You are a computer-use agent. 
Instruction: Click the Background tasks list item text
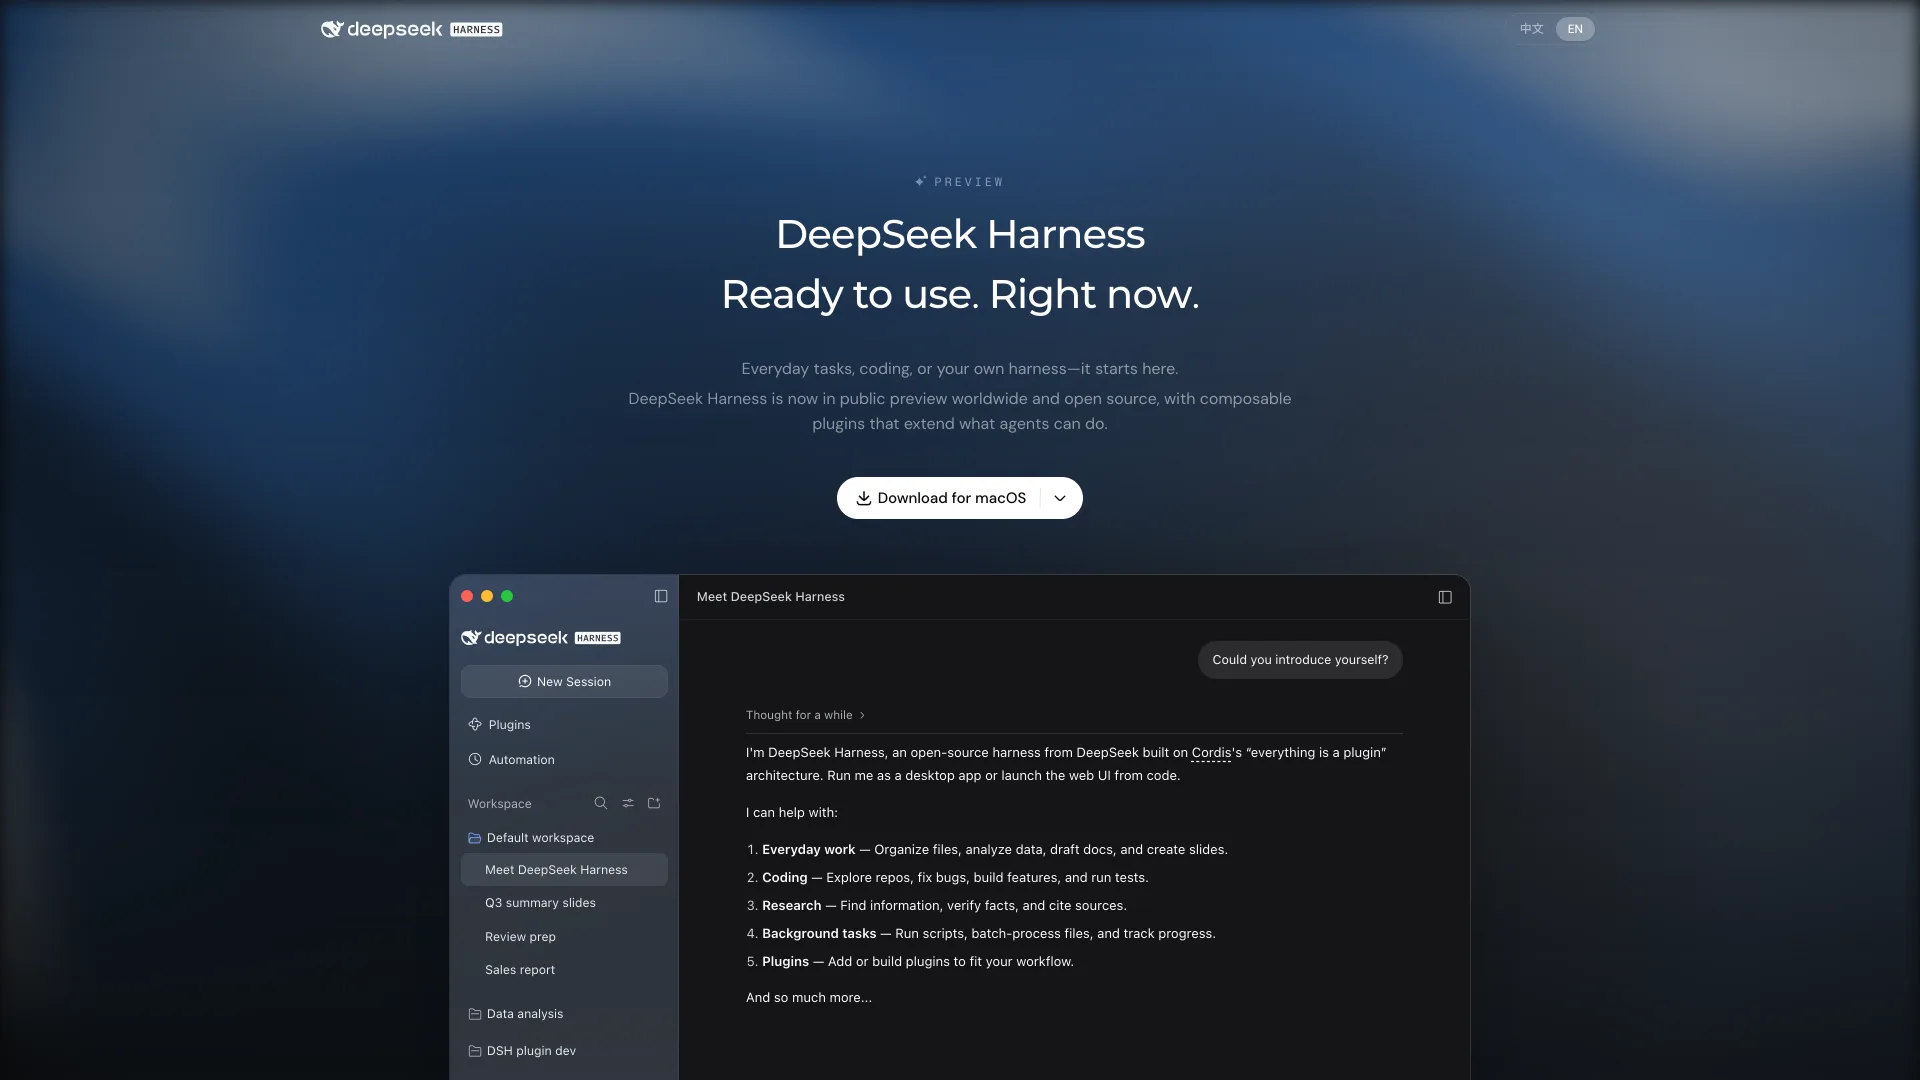pyautogui.click(x=988, y=934)
